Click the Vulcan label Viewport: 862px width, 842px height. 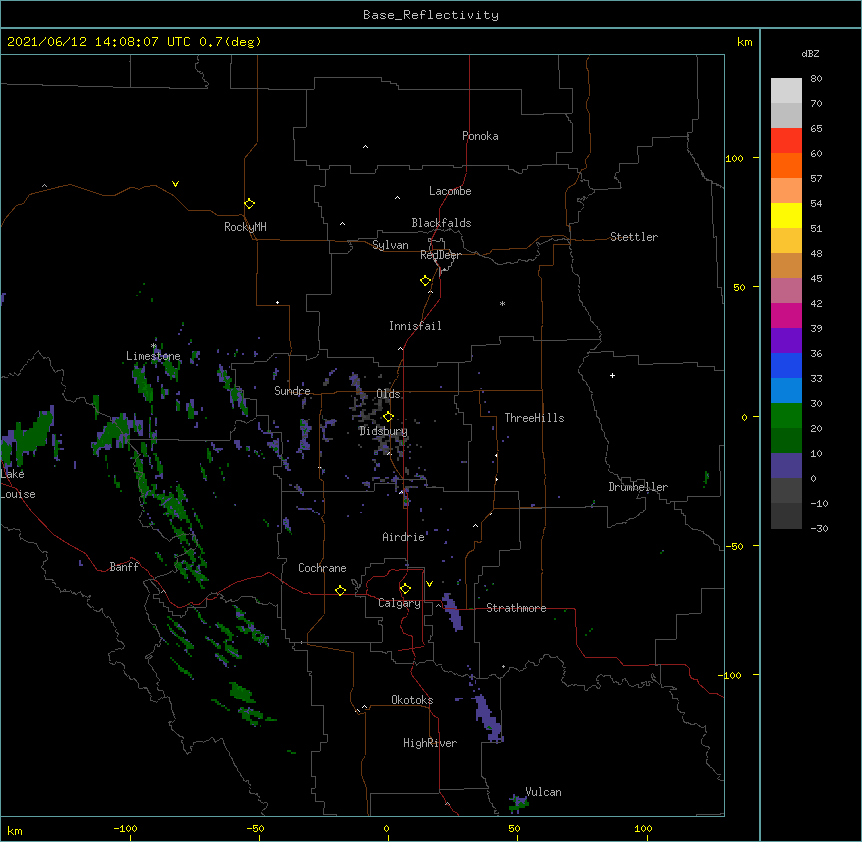[x=543, y=792]
